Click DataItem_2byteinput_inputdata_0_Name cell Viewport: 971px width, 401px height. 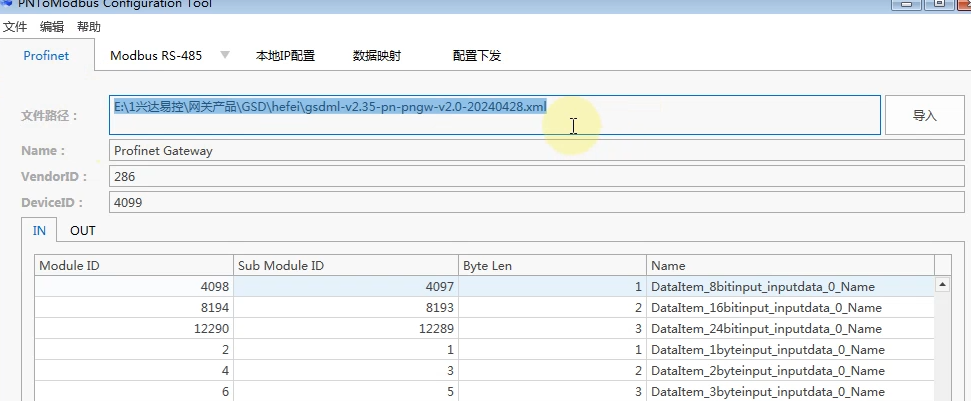tap(790, 371)
